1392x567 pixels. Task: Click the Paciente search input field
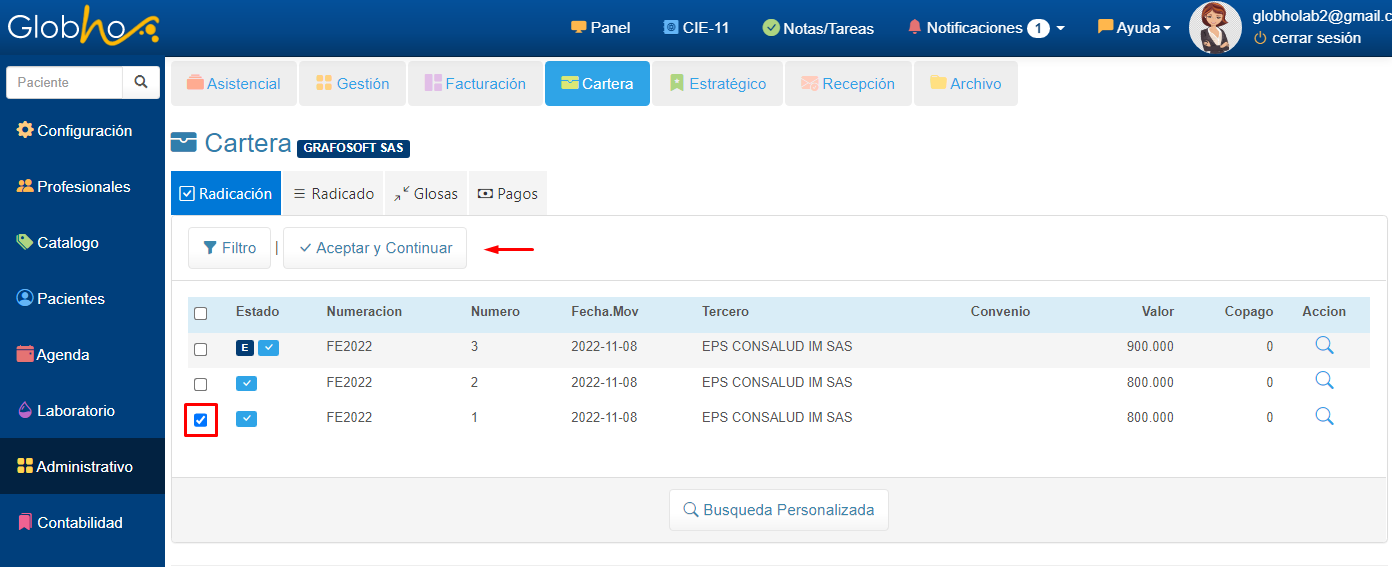(x=65, y=82)
